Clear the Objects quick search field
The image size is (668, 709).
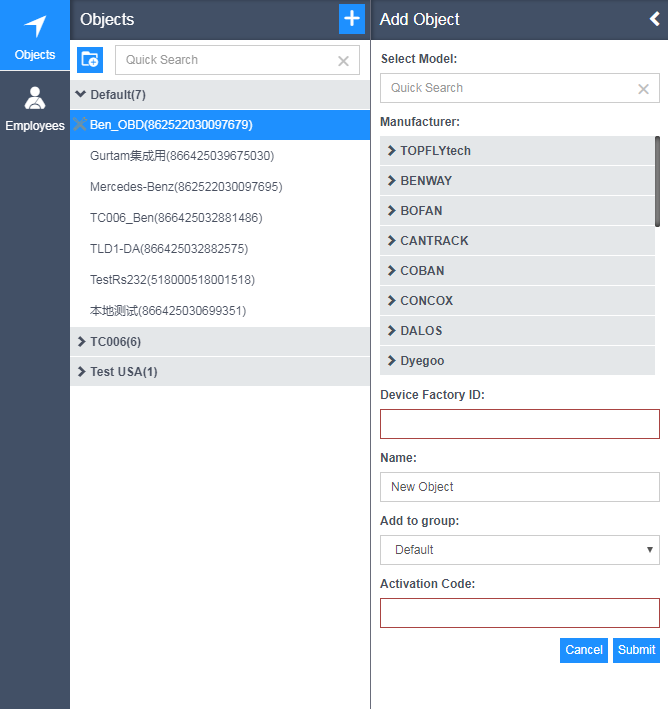[x=343, y=61]
